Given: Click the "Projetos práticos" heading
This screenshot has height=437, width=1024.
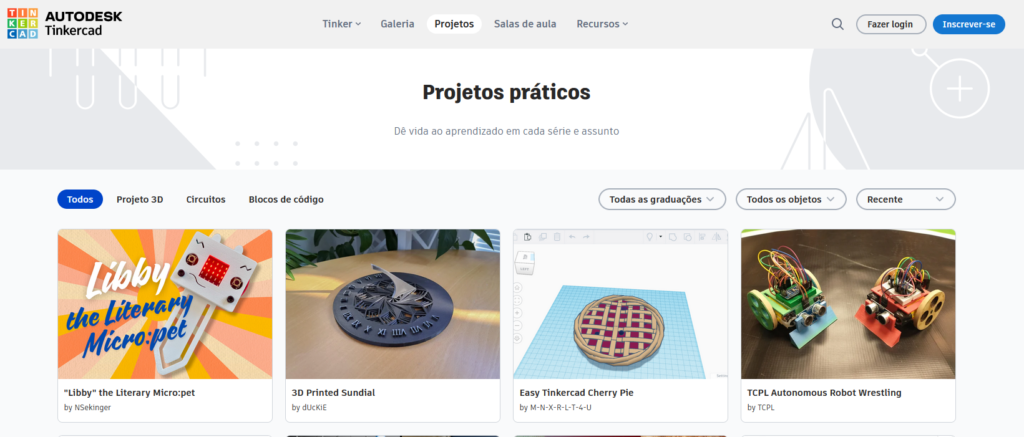Looking at the screenshot, I should pyautogui.click(x=506, y=92).
